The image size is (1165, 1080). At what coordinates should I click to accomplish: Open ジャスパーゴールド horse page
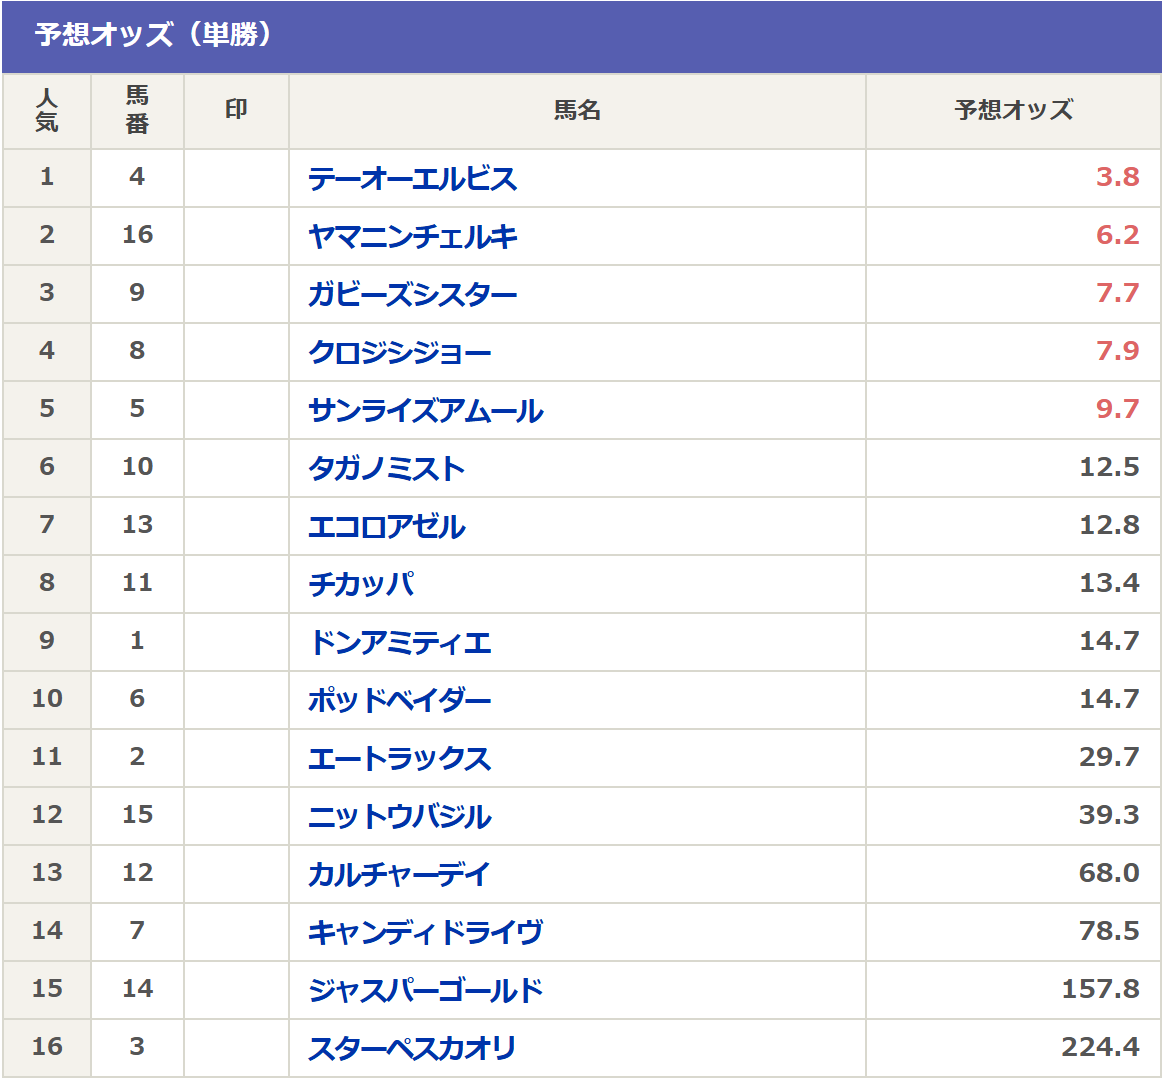point(425,991)
